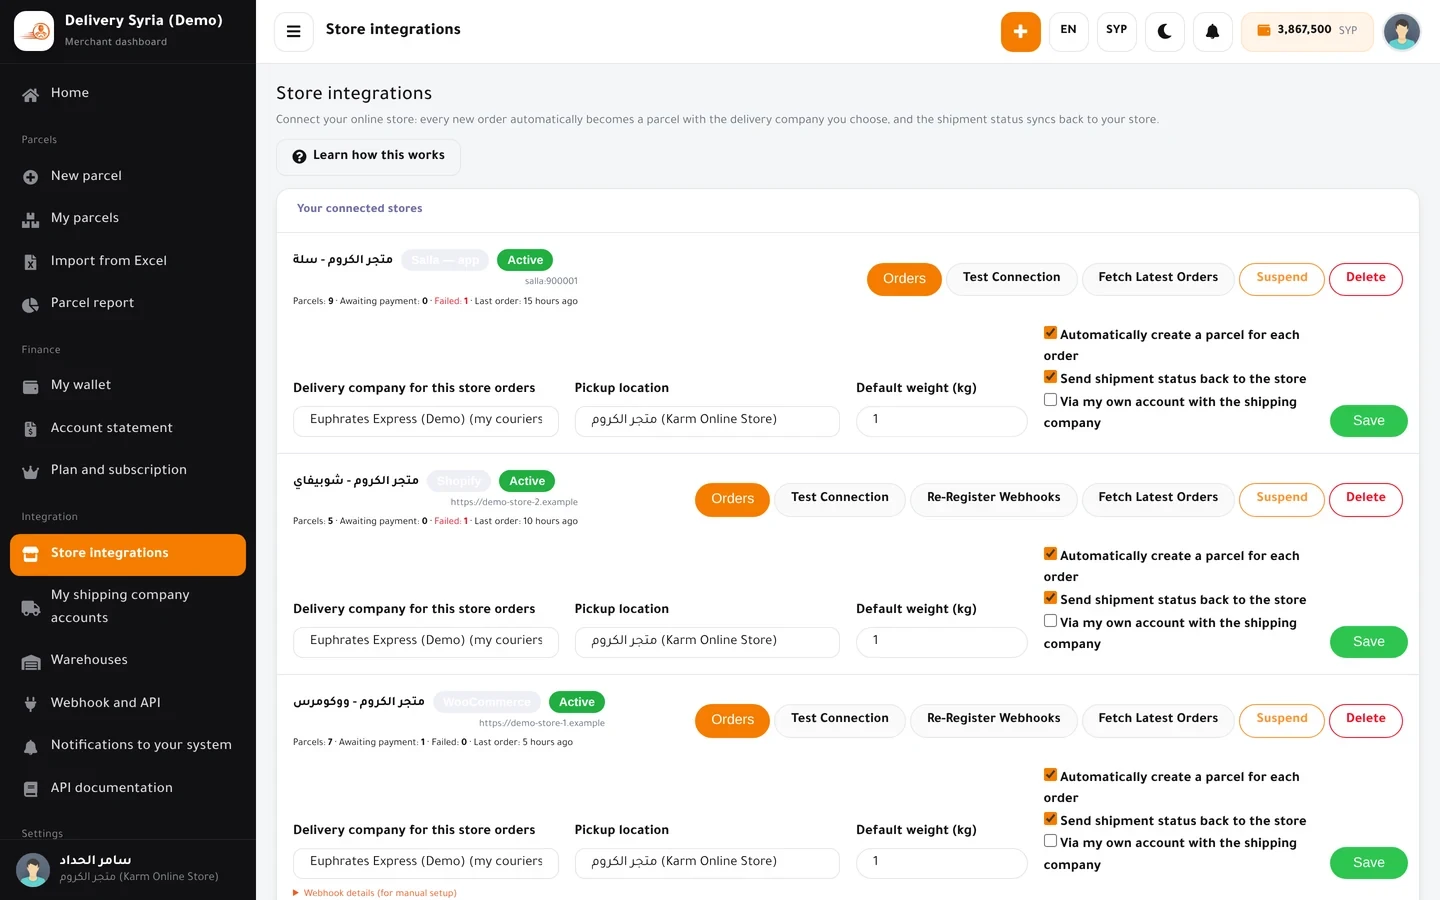Click the Store integrations sidebar icon
1440x900 pixels.
click(x=31, y=554)
